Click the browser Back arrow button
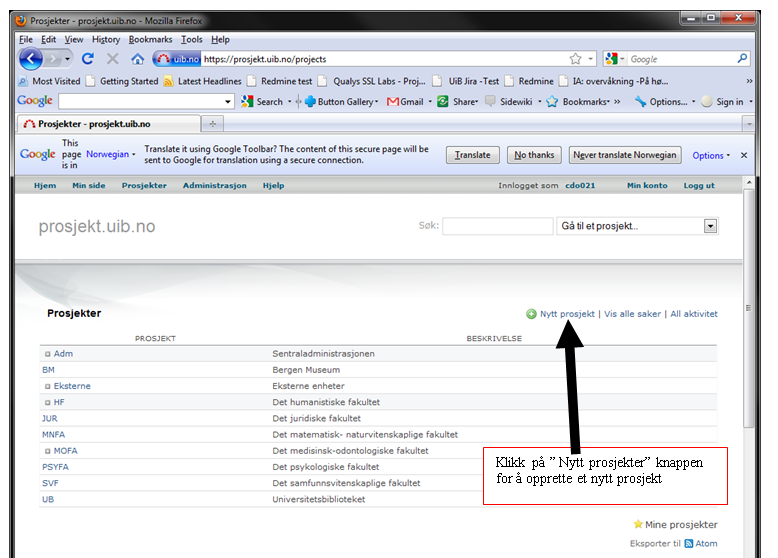The width and height of the screenshot is (778, 558). [x=31, y=59]
